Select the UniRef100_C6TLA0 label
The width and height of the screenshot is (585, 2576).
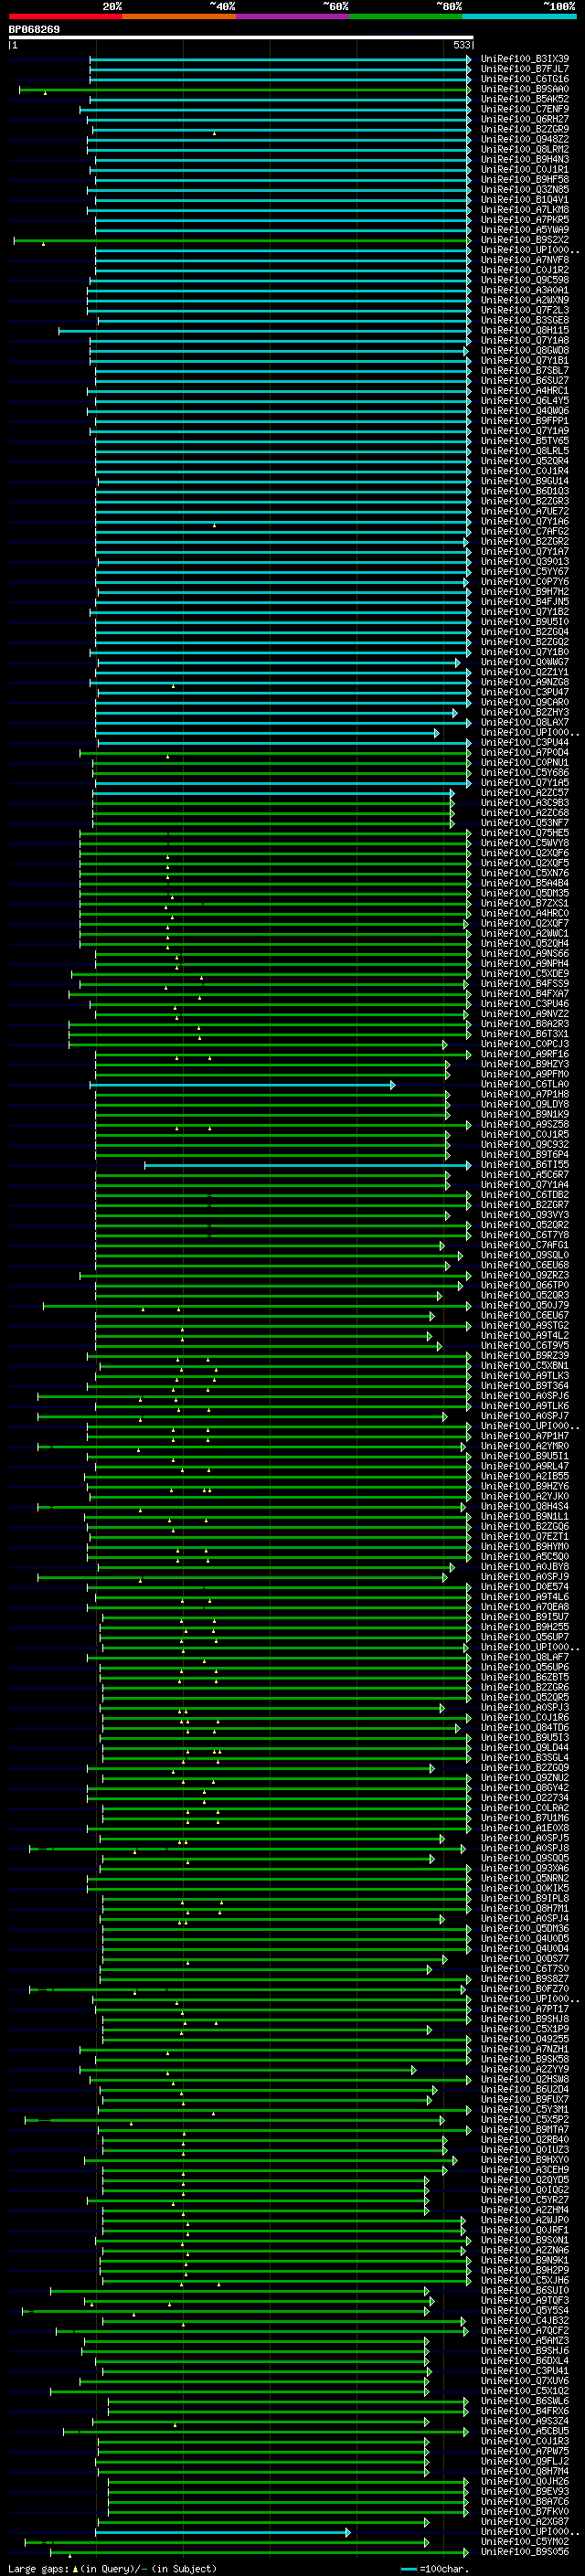coord(525,1084)
